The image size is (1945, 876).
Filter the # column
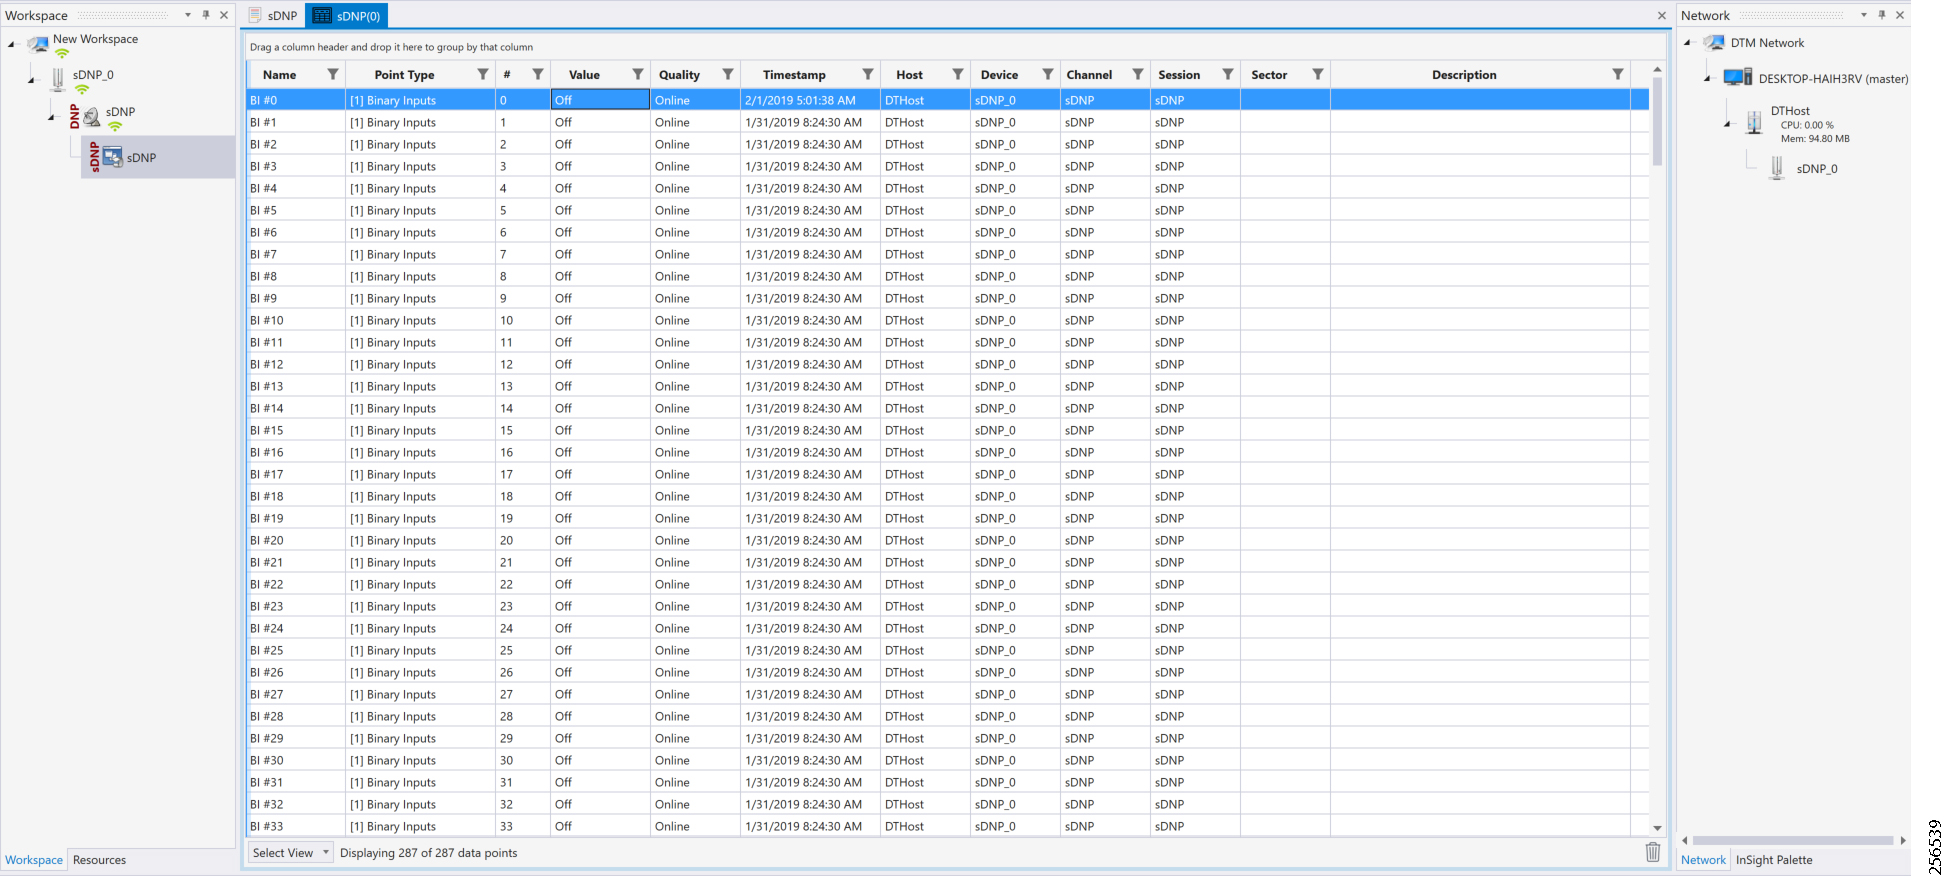coord(538,74)
